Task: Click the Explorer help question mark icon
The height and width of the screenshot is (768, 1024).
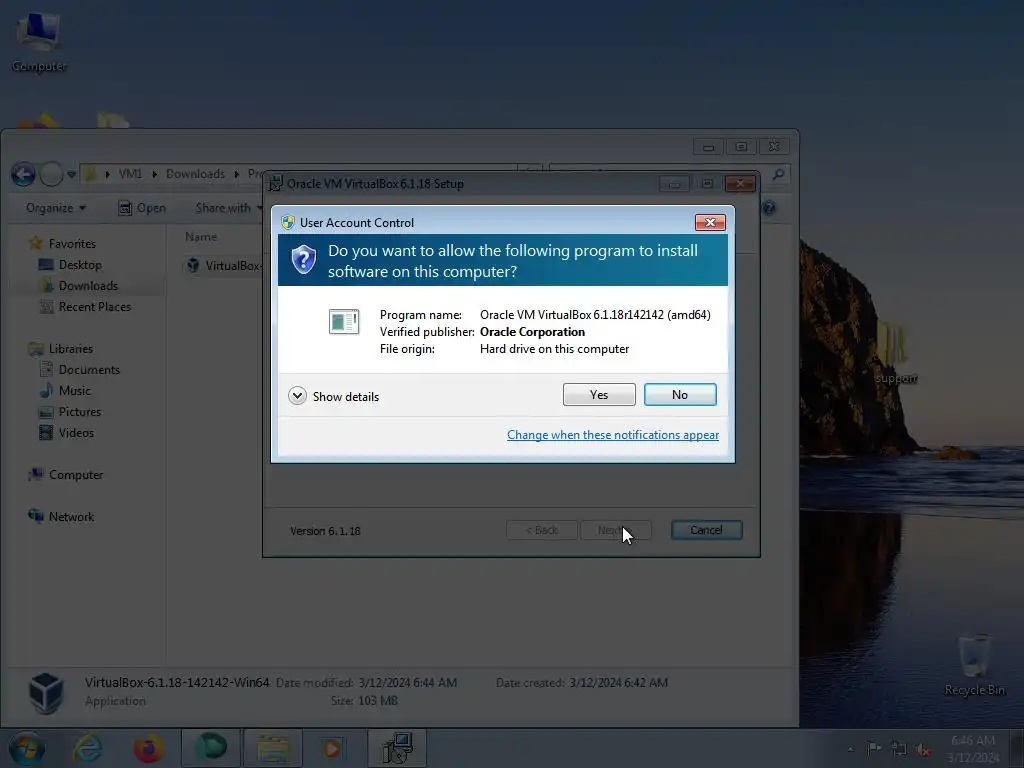Action: click(x=769, y=208)
